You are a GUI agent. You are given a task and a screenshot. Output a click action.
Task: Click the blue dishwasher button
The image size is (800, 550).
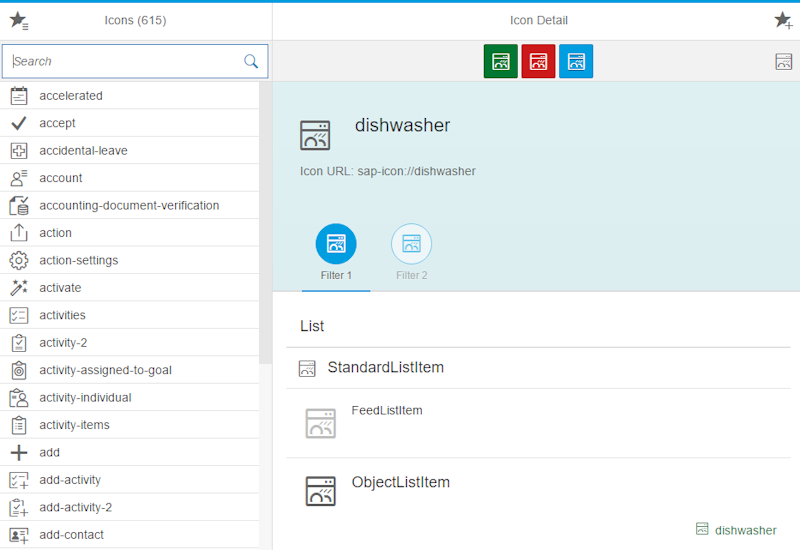tap(576, 61)
